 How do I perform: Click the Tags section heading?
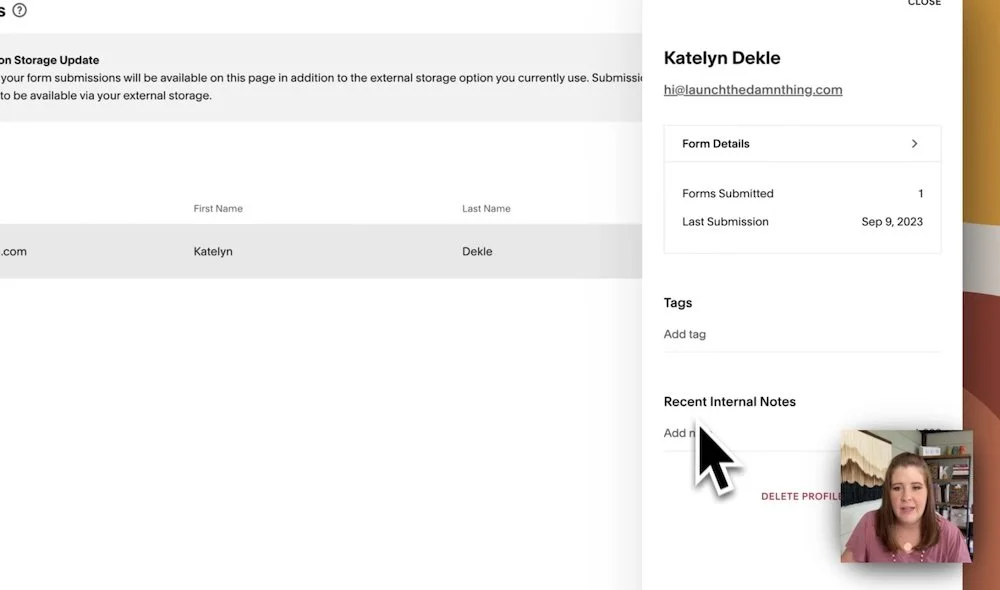tap(677, 303)
